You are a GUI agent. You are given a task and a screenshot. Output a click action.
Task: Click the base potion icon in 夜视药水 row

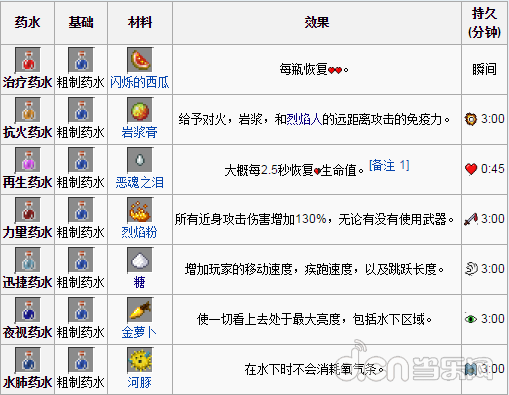point(81,310)
